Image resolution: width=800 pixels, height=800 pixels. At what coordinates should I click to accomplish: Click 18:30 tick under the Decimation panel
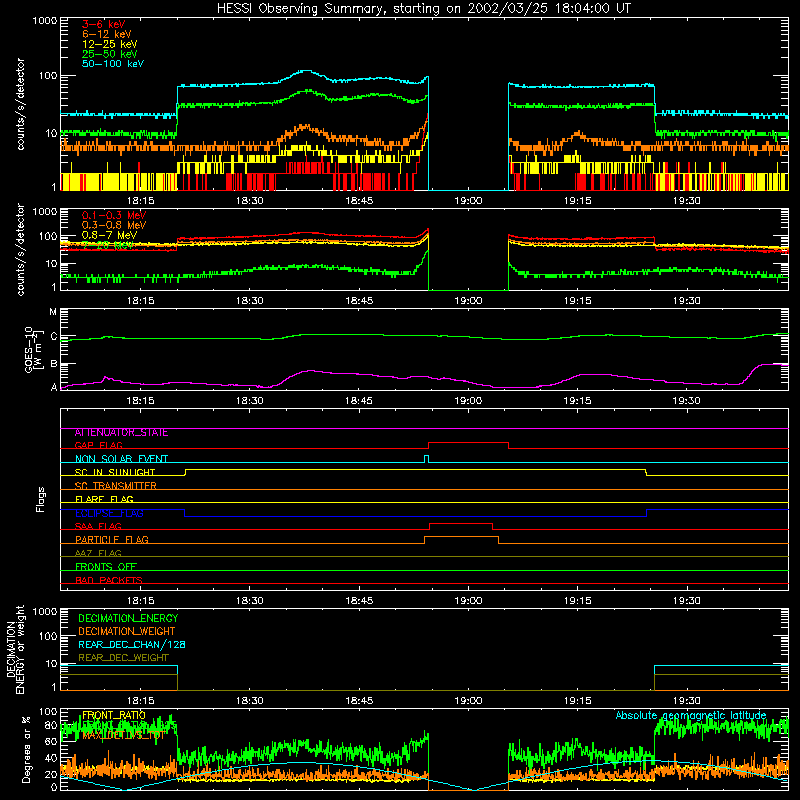pyautogui.click(x=249, y=701)
